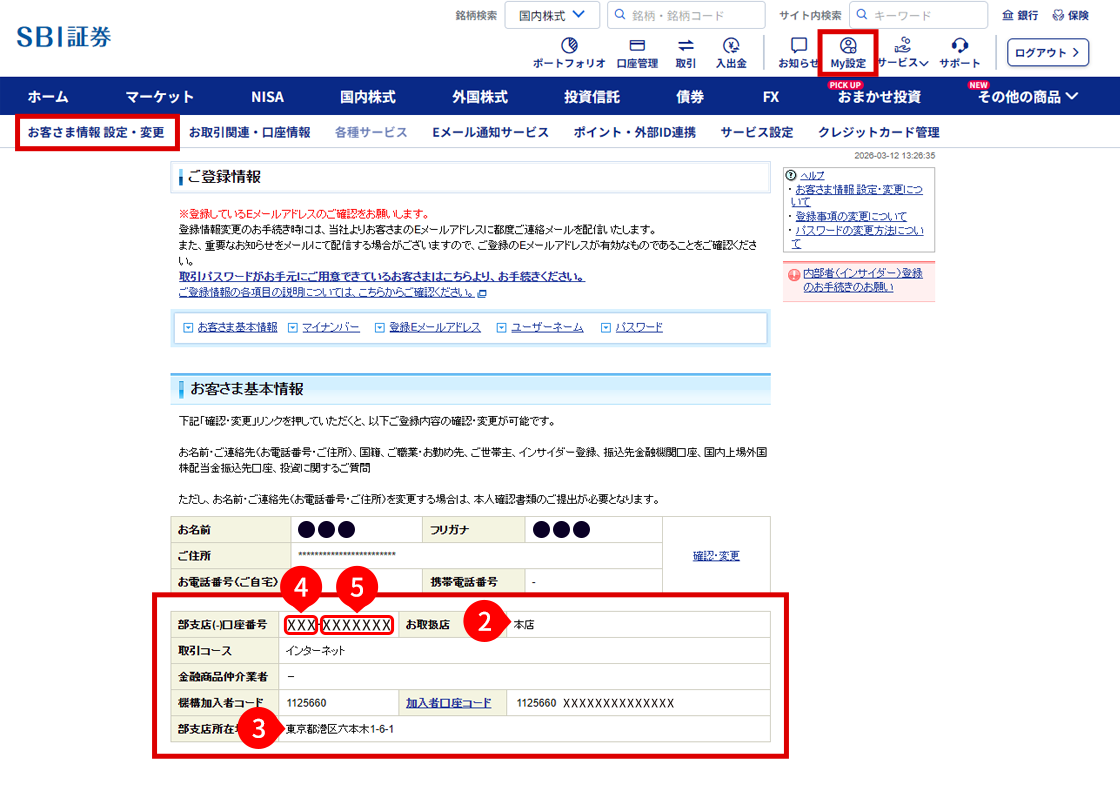The height and width of the screenshot is (788, 1120).
Task: Expand the 国内株式 search type dropdown
Action: pyautogui.click(x=552, y=15)
